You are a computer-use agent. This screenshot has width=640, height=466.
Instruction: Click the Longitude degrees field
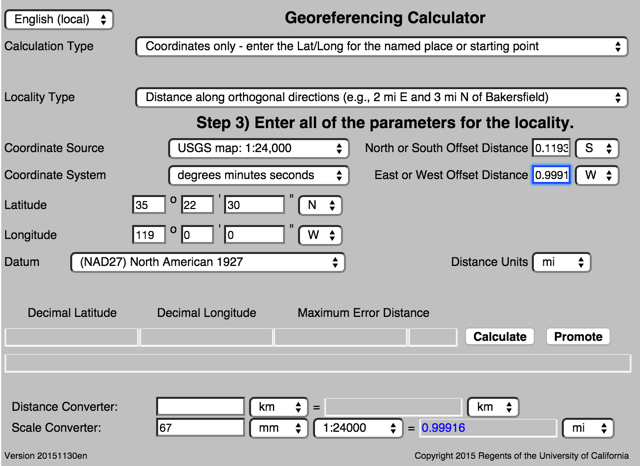point(148,235)
